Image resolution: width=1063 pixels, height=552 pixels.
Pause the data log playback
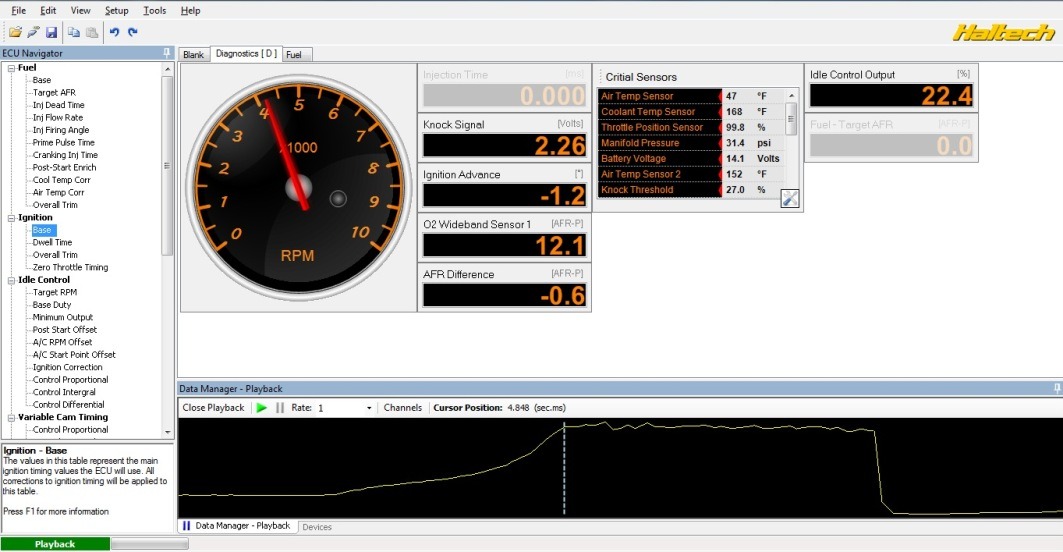[x=280, y=408]
